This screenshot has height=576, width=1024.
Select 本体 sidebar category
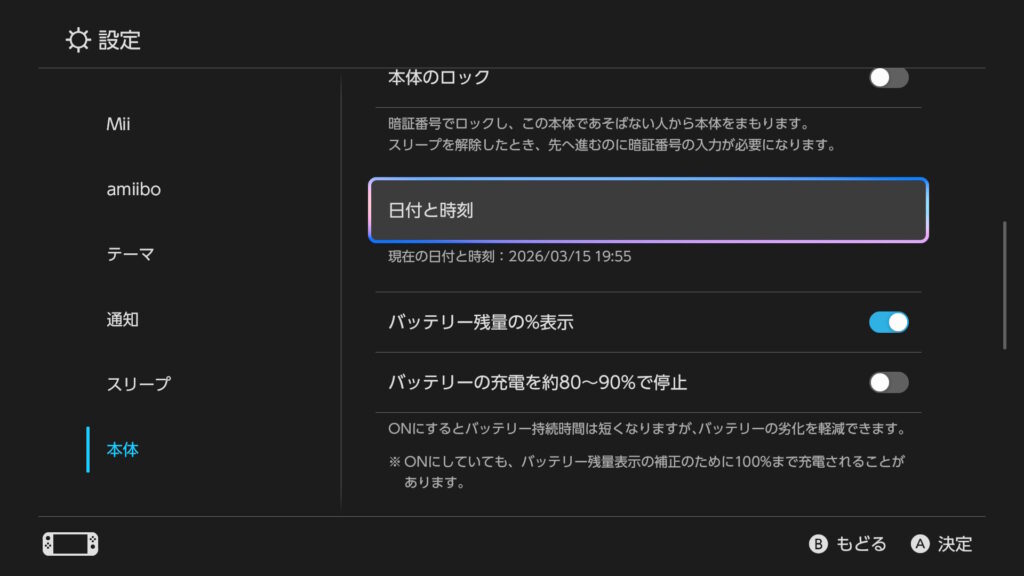122,450
